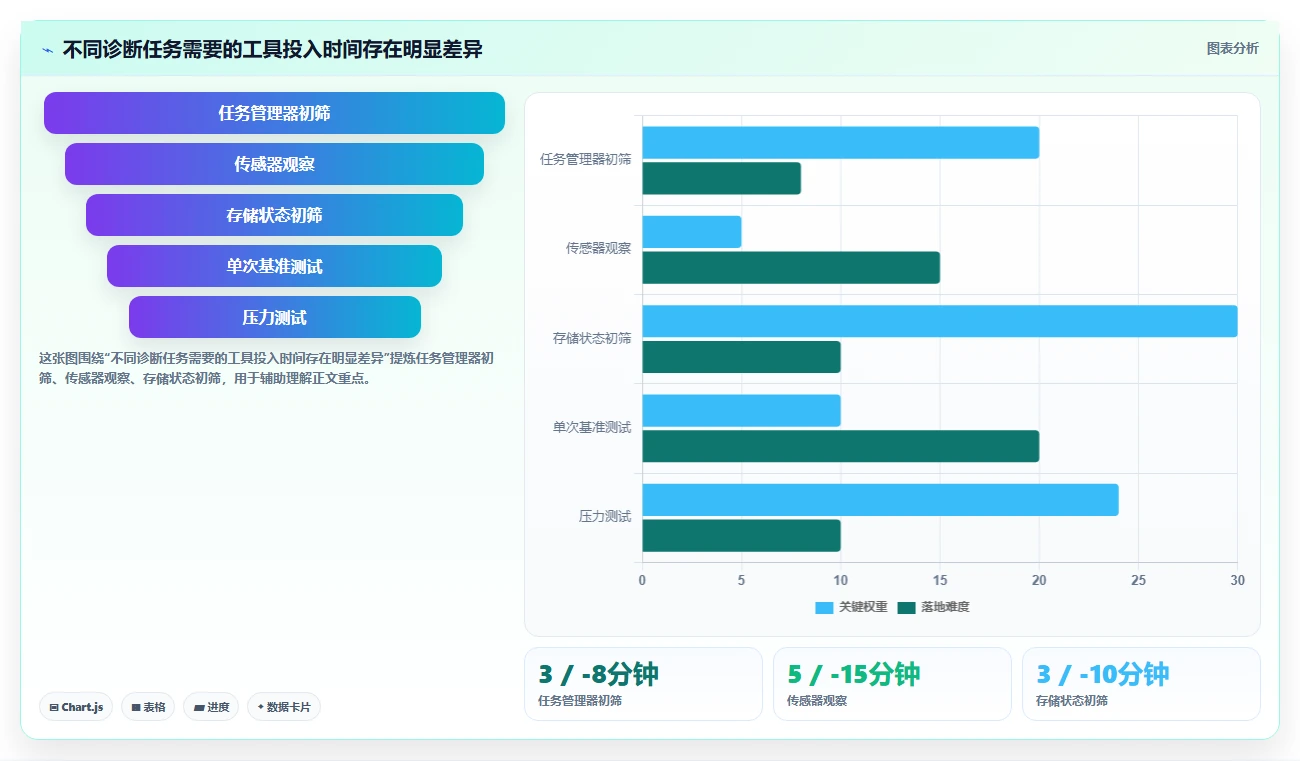Toggle the 落地难度 legend entry
1300x761 pixels.
pos(933,607)
